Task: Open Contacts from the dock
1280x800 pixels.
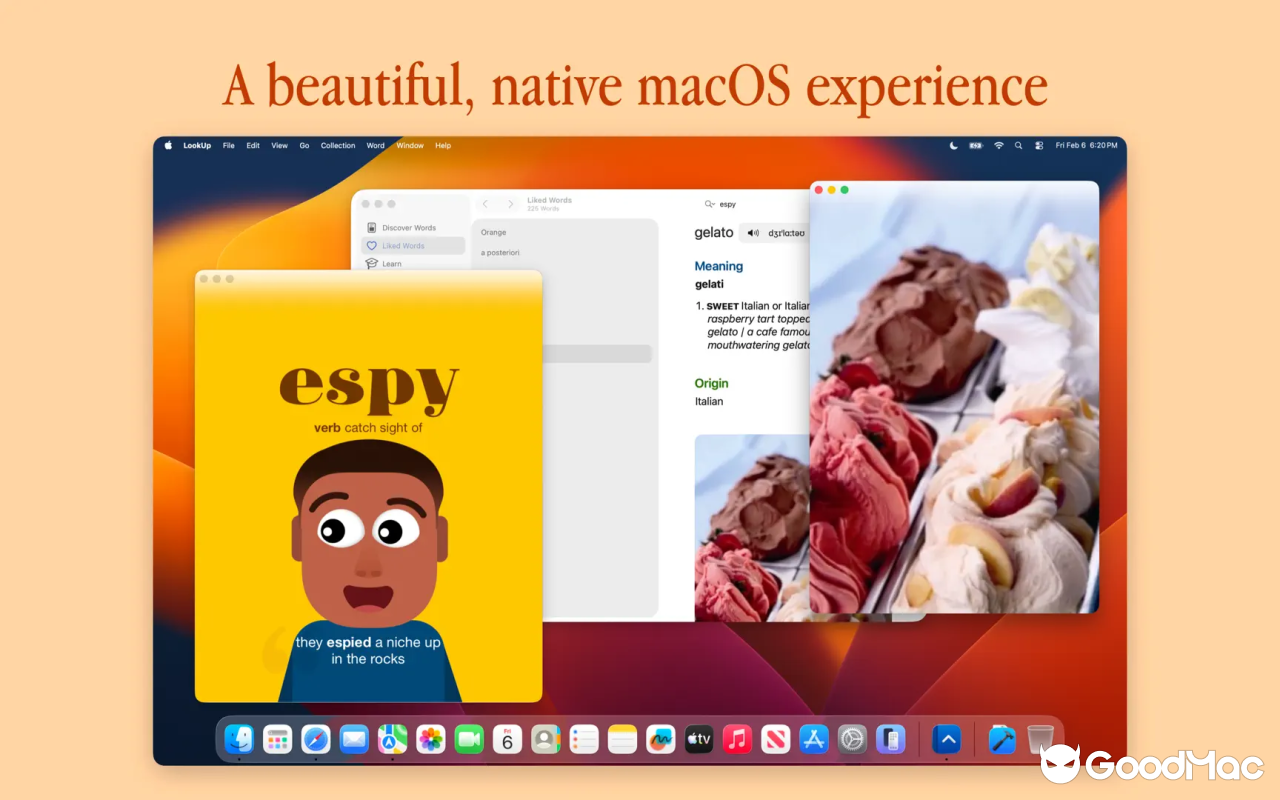Action: (x=545, y=739)
